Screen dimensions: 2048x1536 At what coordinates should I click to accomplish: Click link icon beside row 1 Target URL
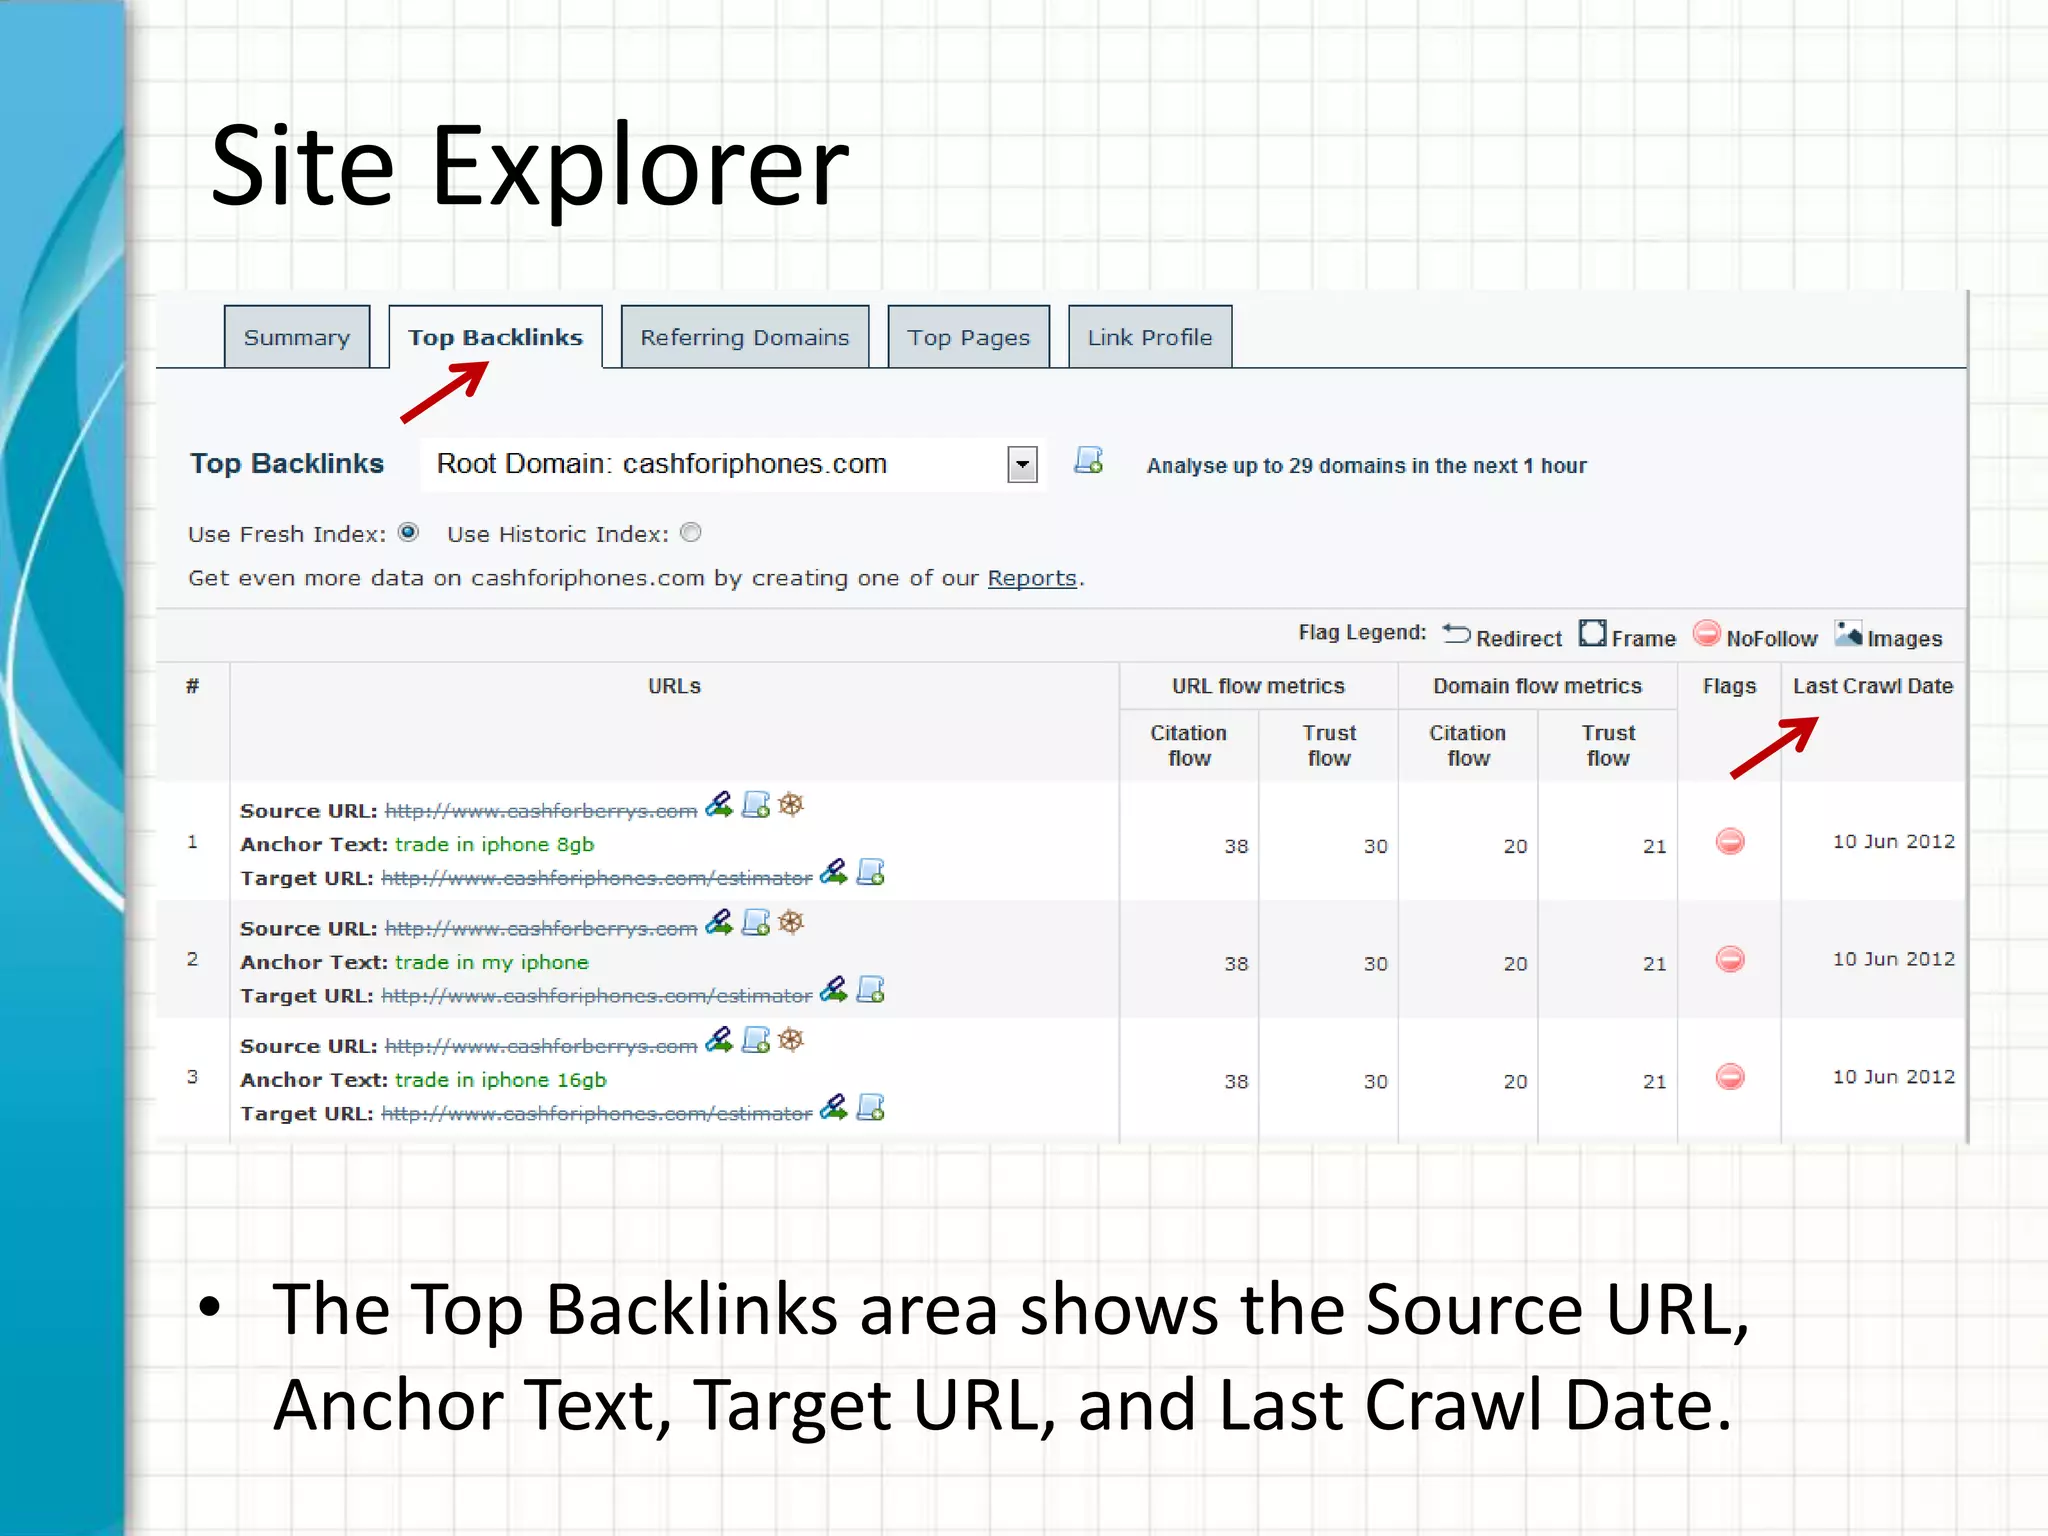[834, 872]
